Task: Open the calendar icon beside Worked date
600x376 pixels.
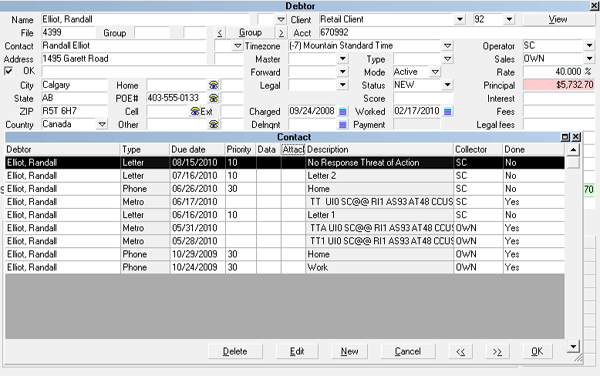Action: point(447,112)
